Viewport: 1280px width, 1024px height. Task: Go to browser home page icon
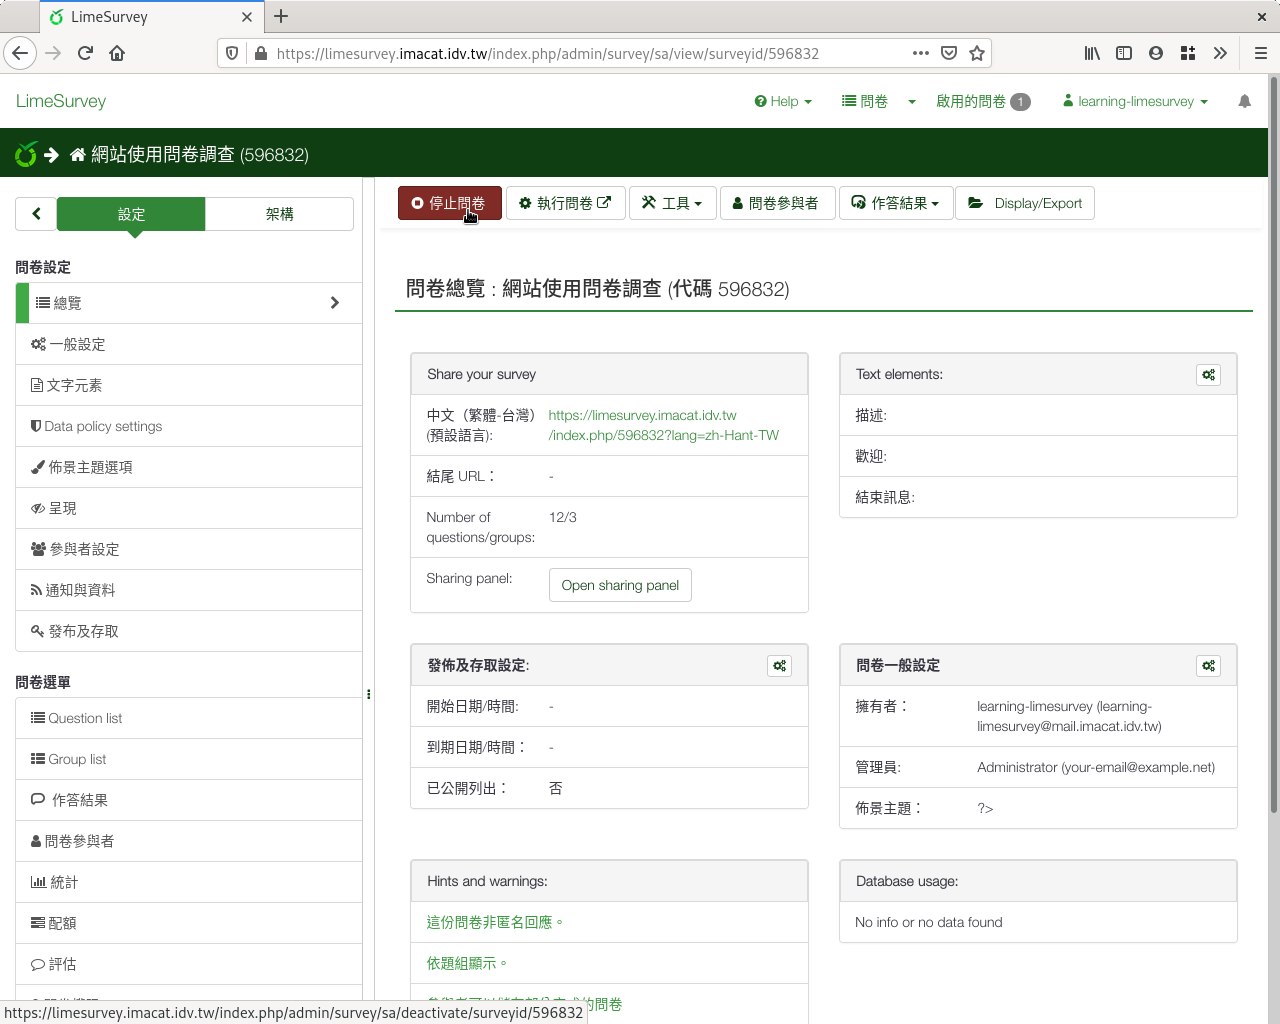pyautogui.click(x=117, y=53)
